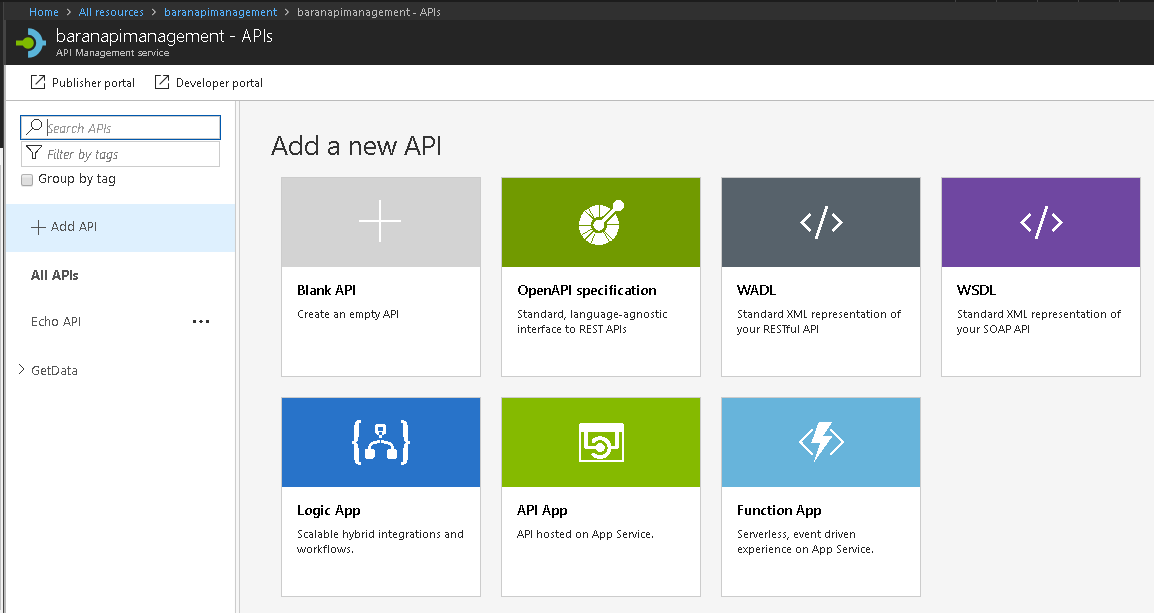Click the 'your RESTful API' description text
This screenshot has width=1154, height=613.
pyautogui.click(x=778, y=329)
